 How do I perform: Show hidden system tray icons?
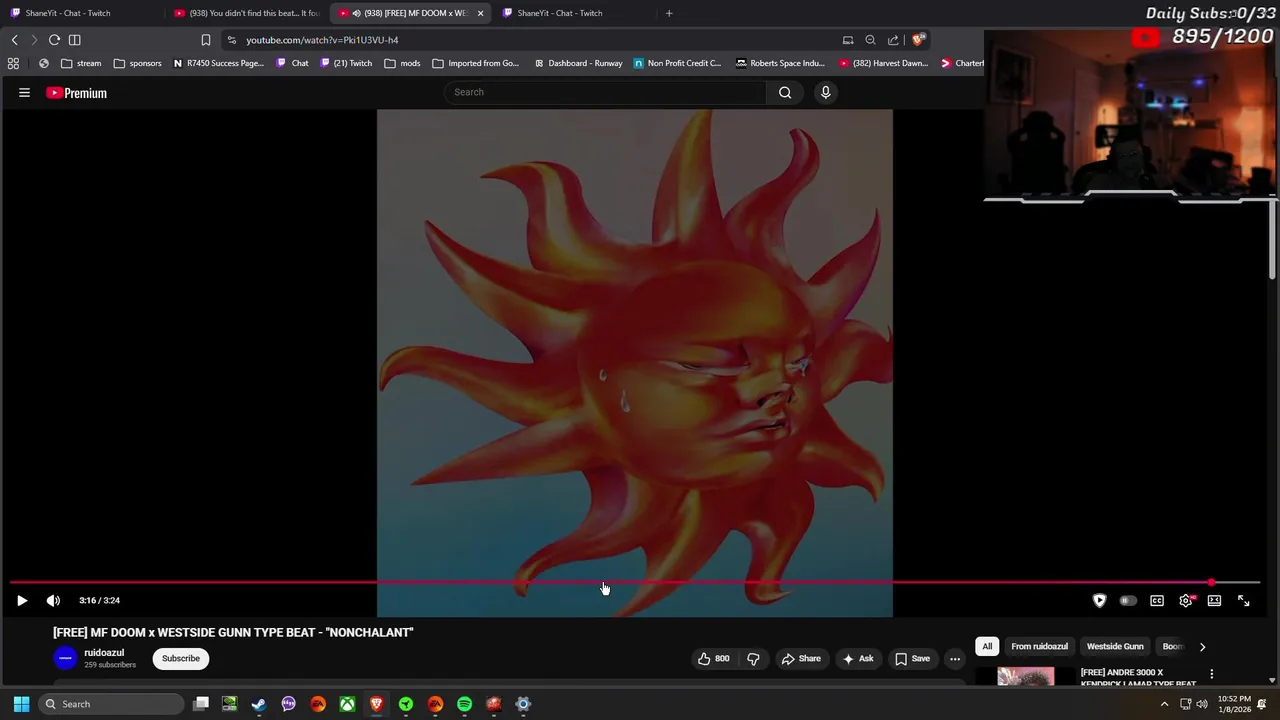[x=1164, y=704]
